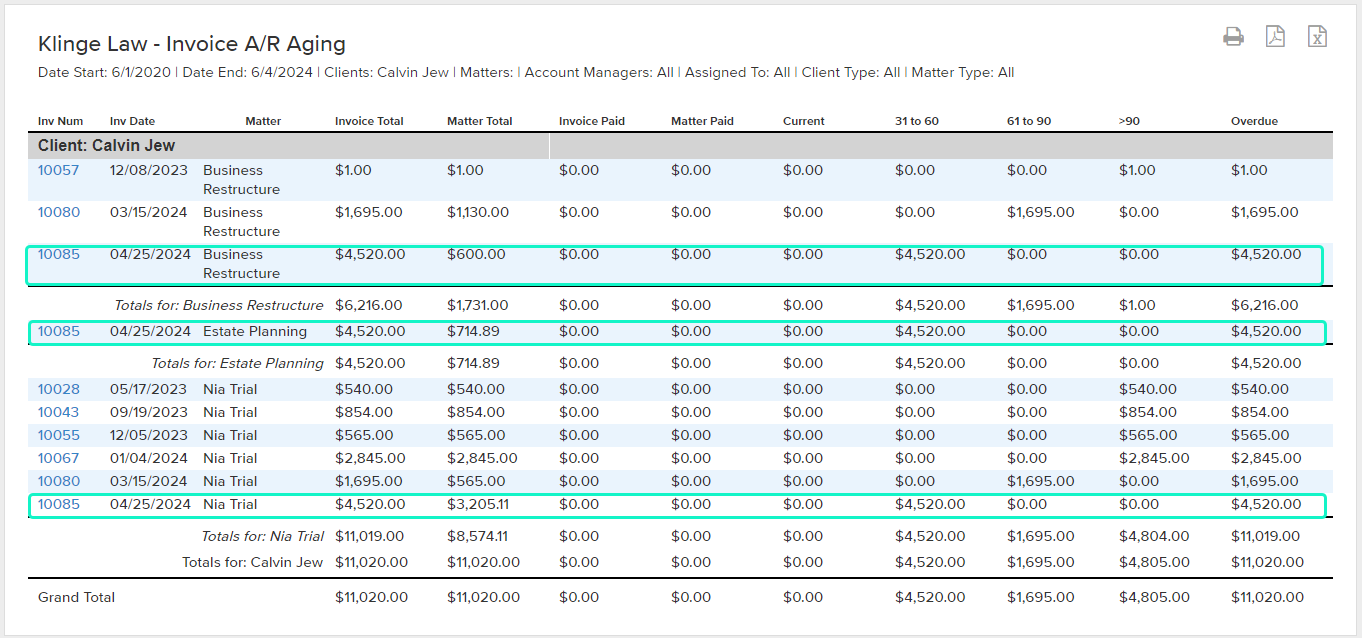The width and height of the screenshot is (1363, 639).
Task: Open invoice 10085 in Estate Planning row
Action: click(x=58, y=331)
